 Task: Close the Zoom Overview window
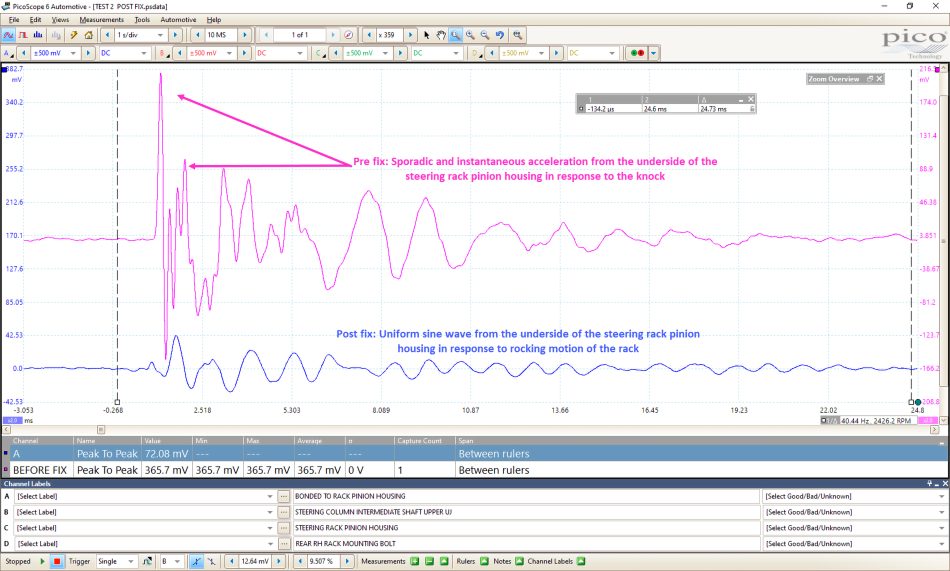(879, 79)
